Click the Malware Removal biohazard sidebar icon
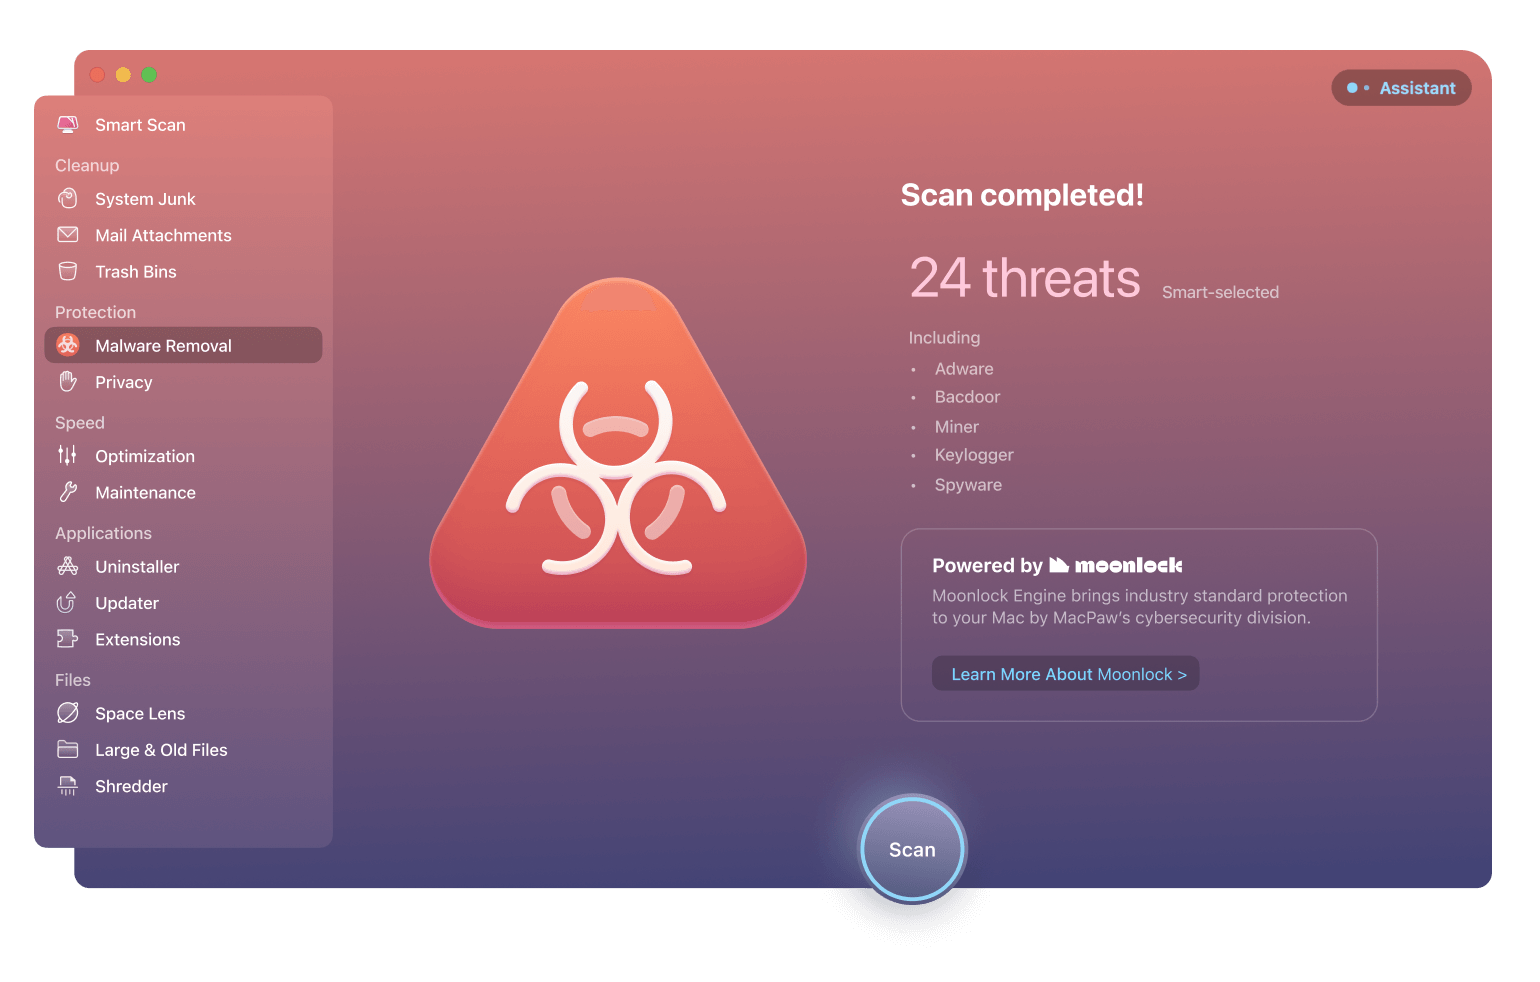 (x=68, y=345)
